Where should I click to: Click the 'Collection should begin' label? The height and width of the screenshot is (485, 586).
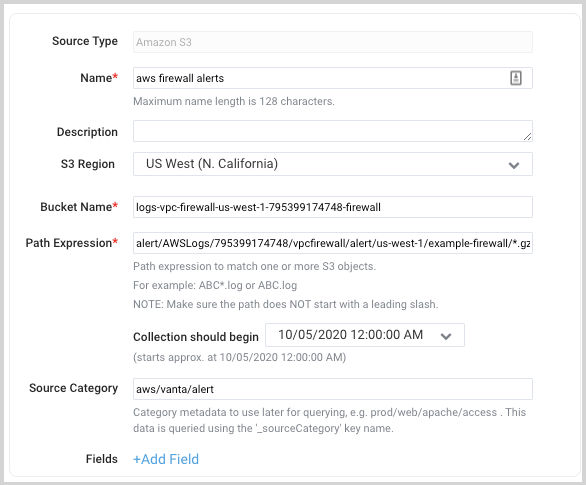[196, 337]
